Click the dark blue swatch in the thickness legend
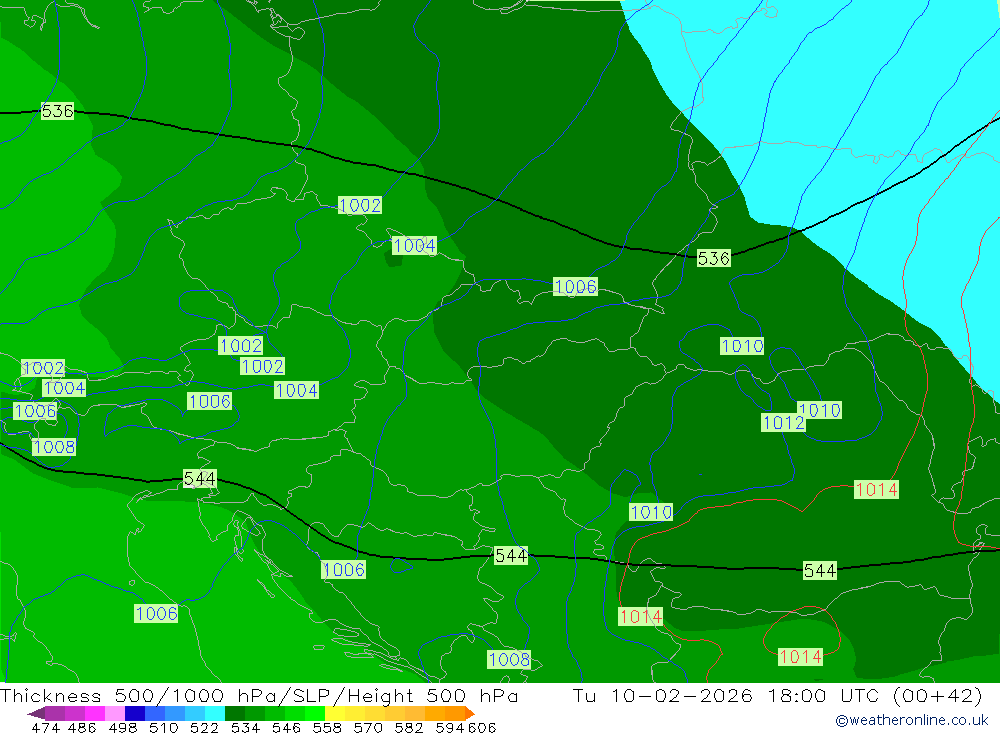1000x733 pixels. point(135,713)
